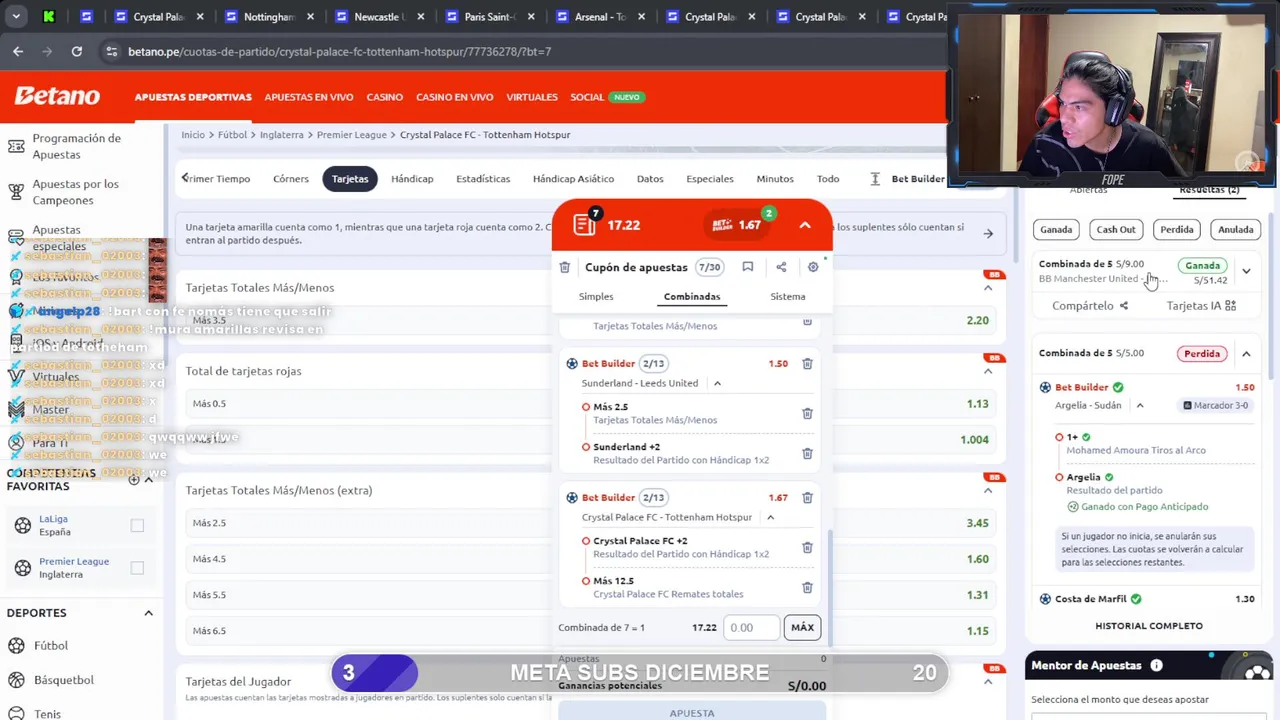Tick the LaLiga España checkbox

point(137,525)
